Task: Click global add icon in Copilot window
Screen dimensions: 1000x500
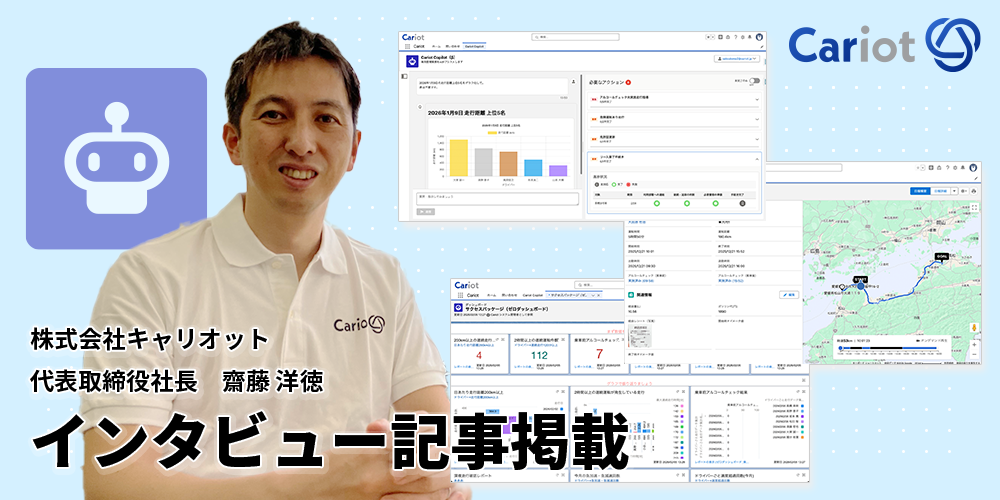Action: pos(720,37)
